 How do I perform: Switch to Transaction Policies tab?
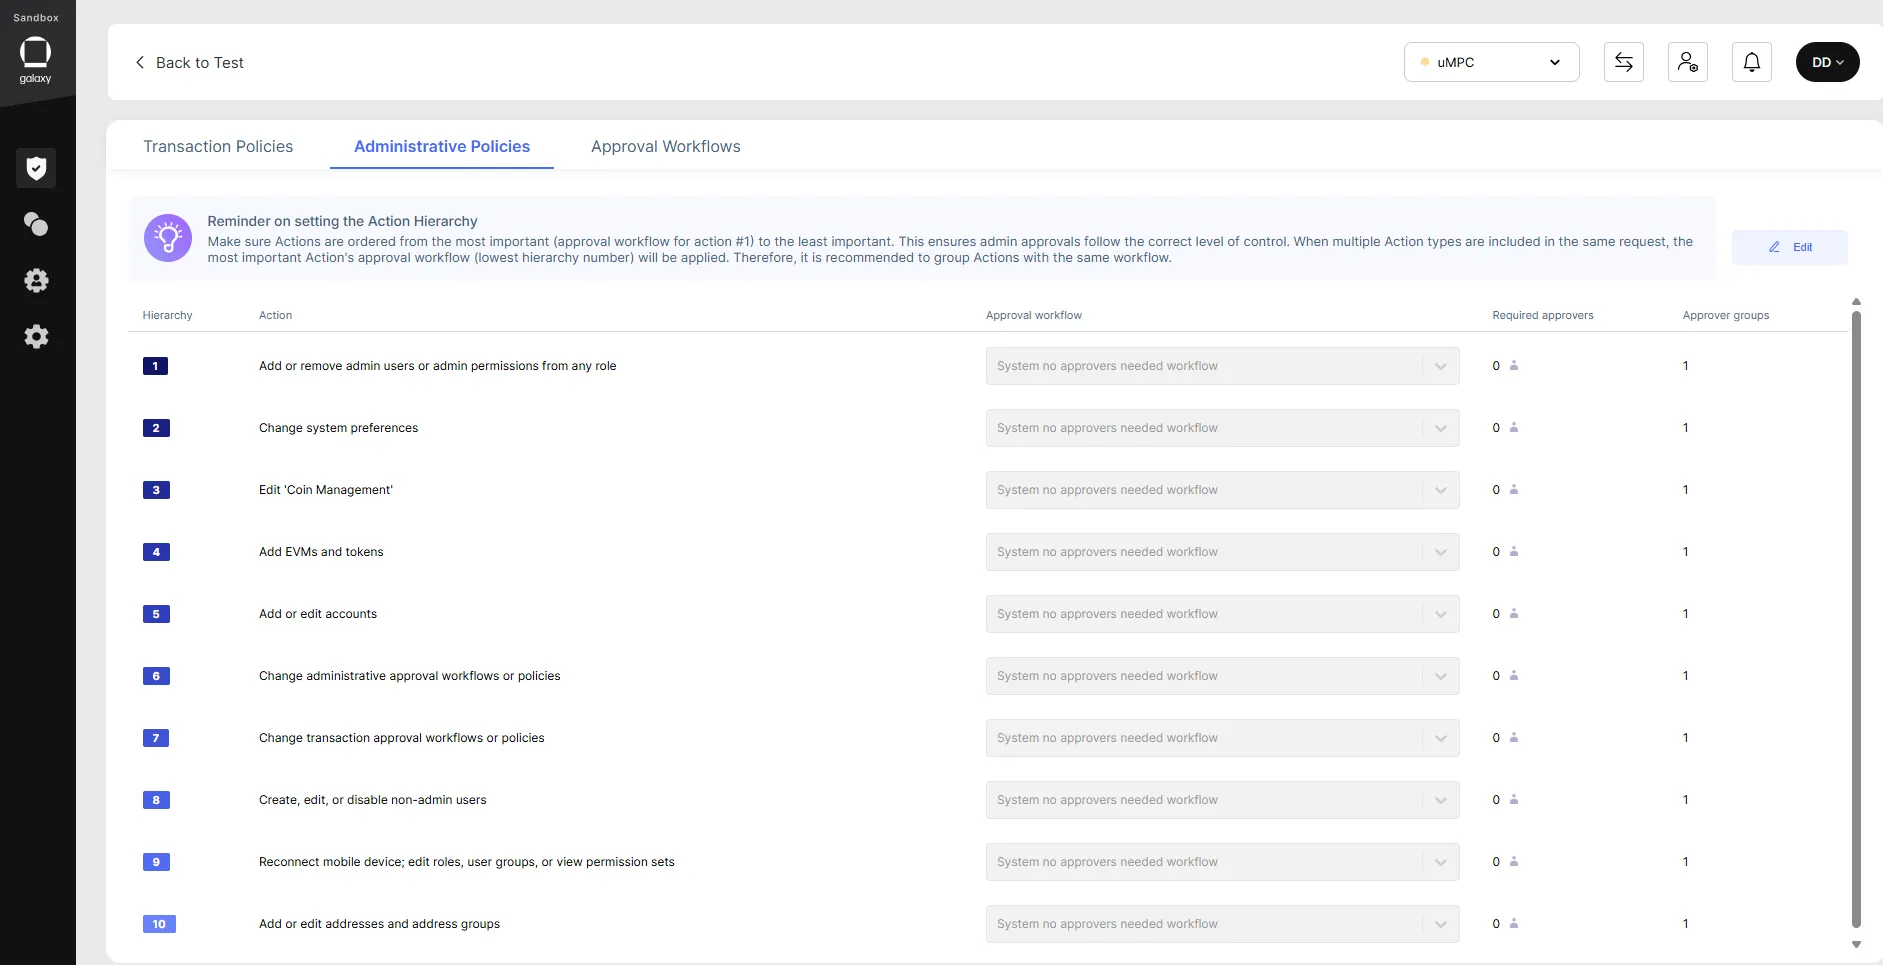tap(218, 146)
